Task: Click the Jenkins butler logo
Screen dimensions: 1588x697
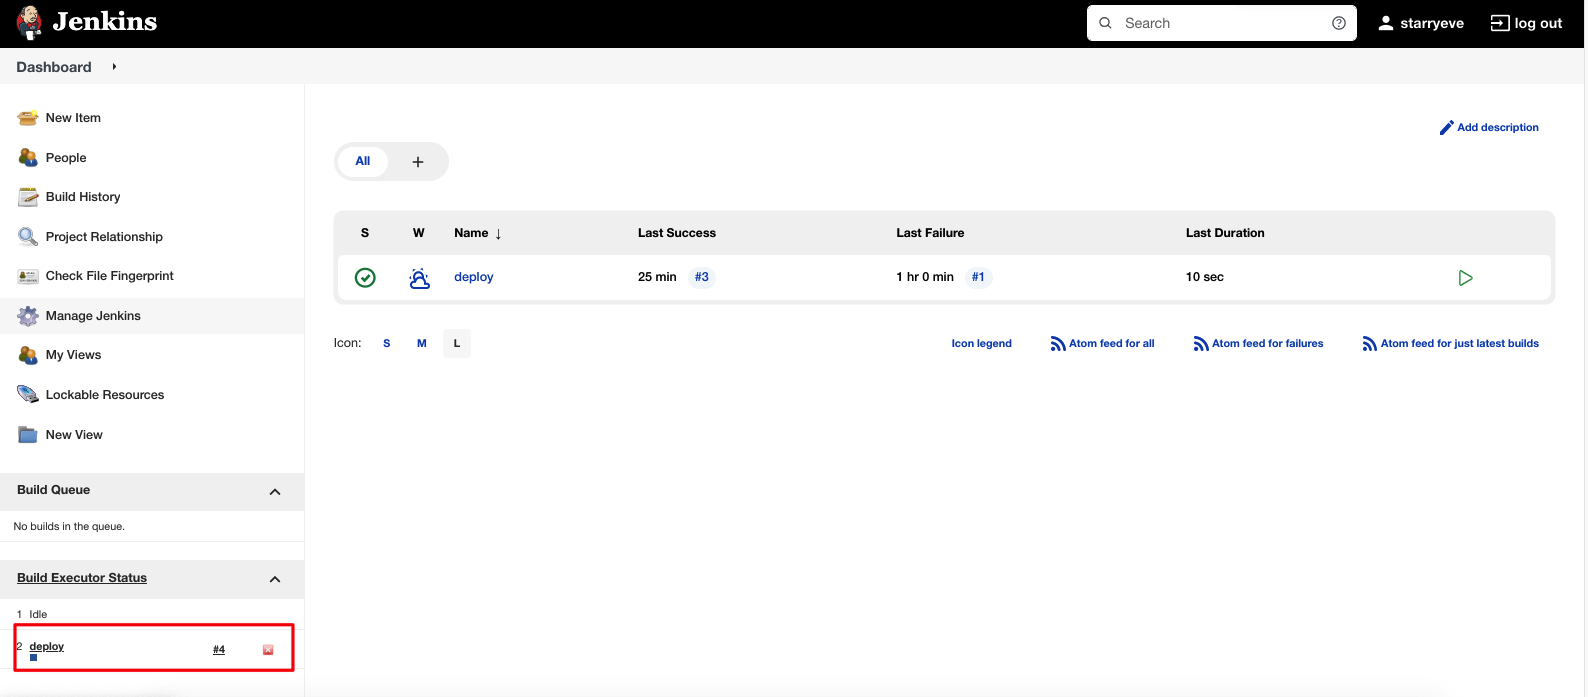Action: coord(29,22)
